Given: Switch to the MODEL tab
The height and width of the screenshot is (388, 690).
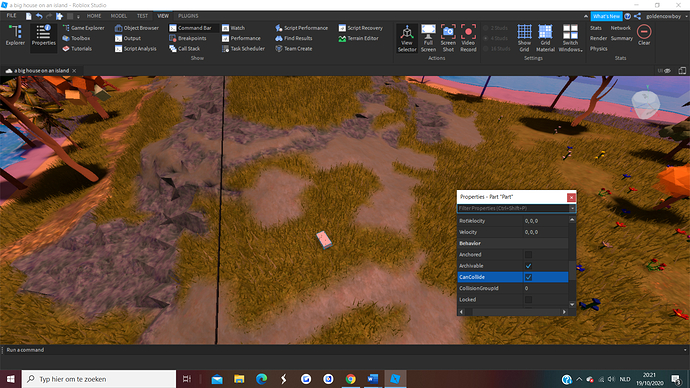Looking at the screenshot, I should (119, 16).
